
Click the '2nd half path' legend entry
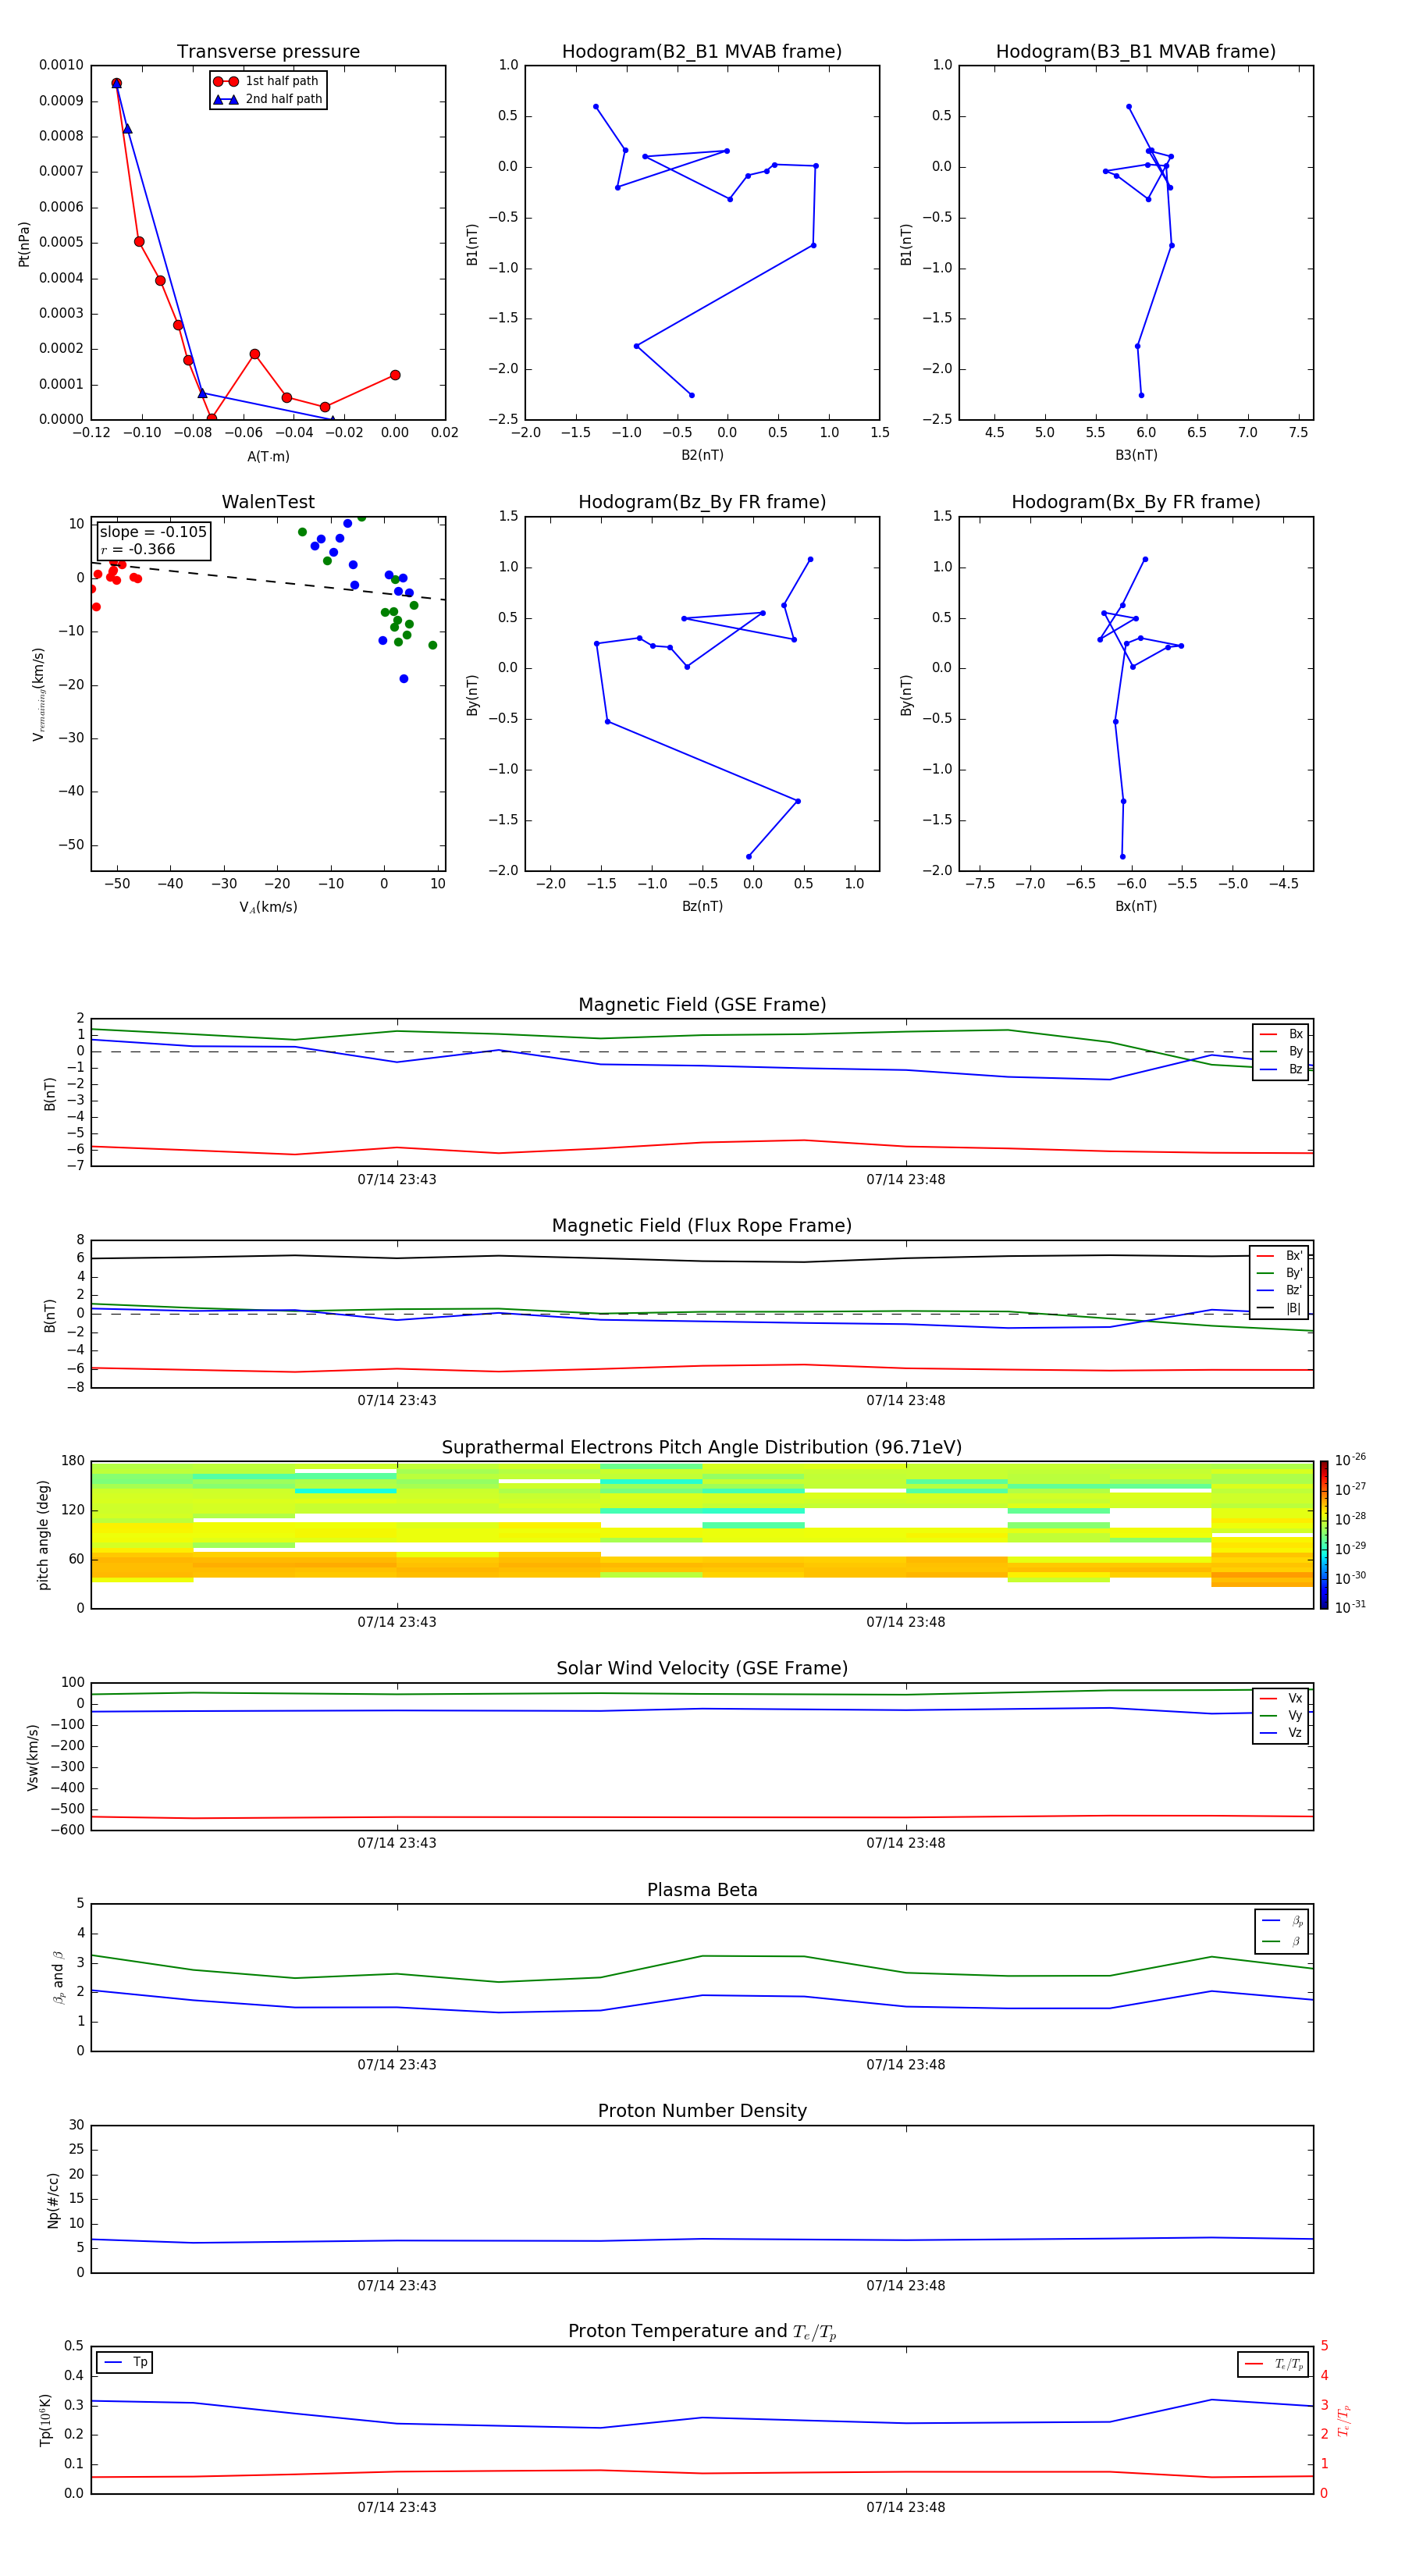(269, 99)
